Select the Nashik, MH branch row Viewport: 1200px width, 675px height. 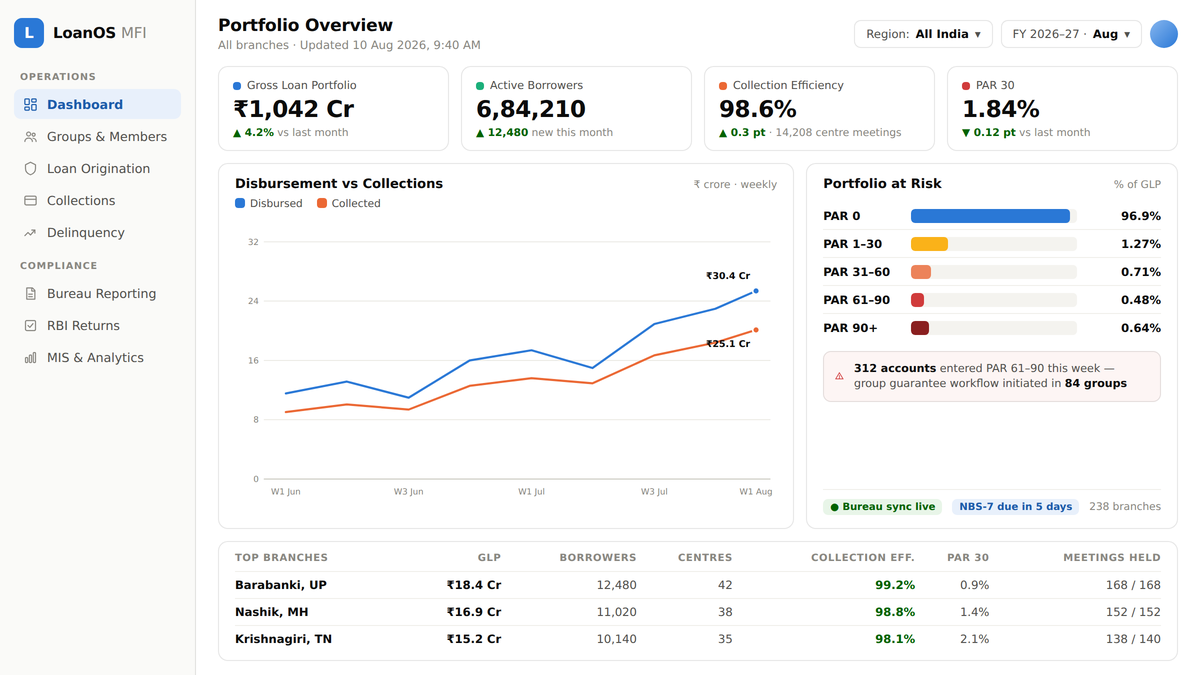(x=698, y=612)
